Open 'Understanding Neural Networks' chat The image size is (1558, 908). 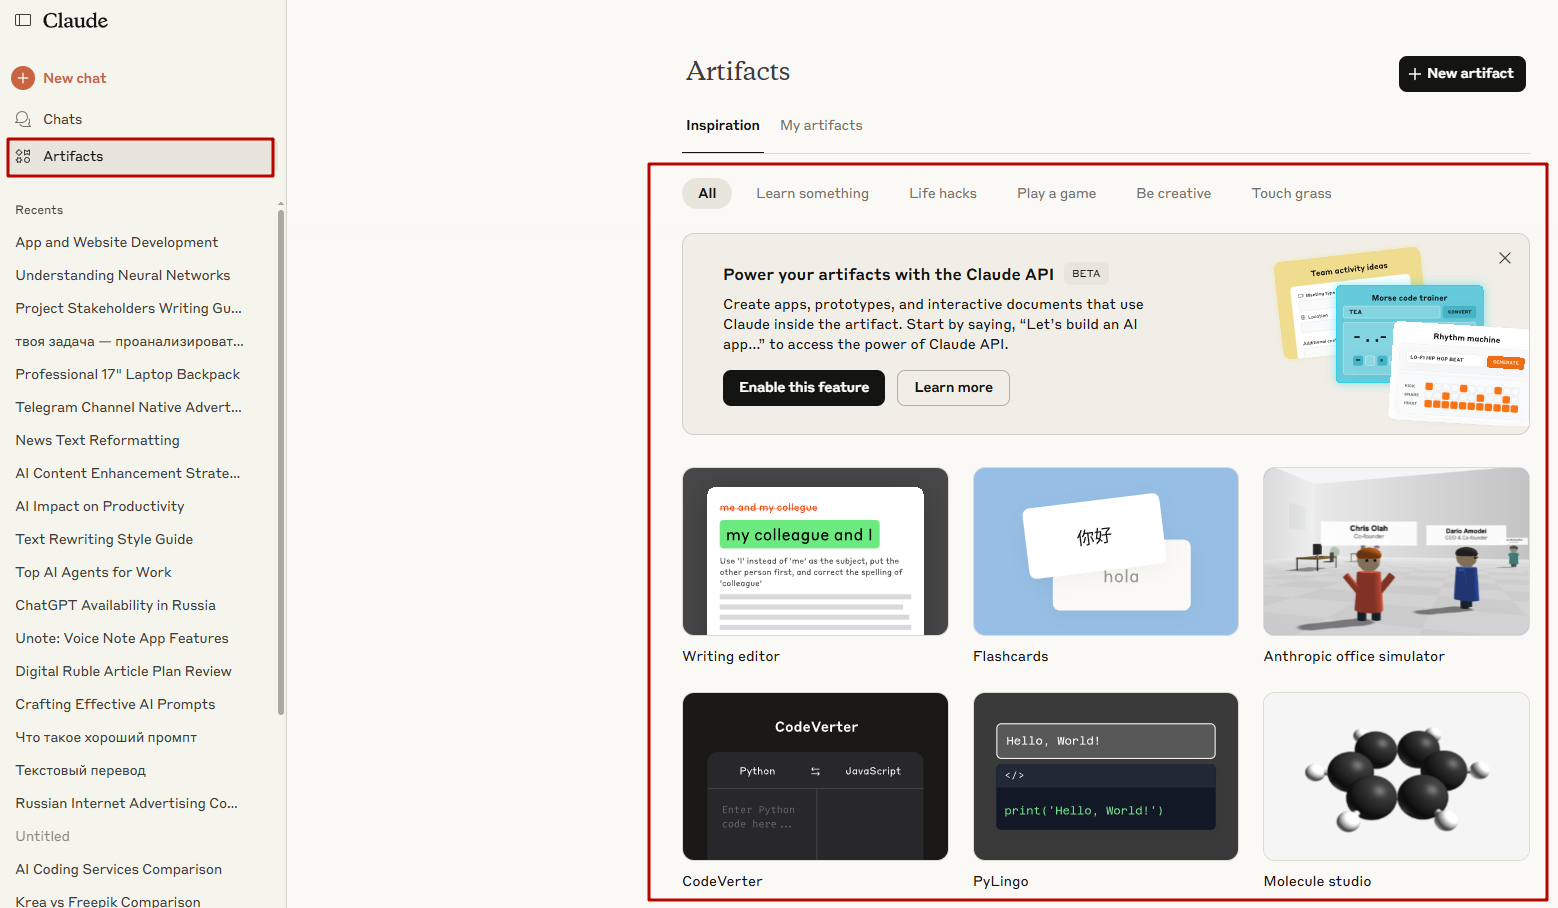[122, 275]
